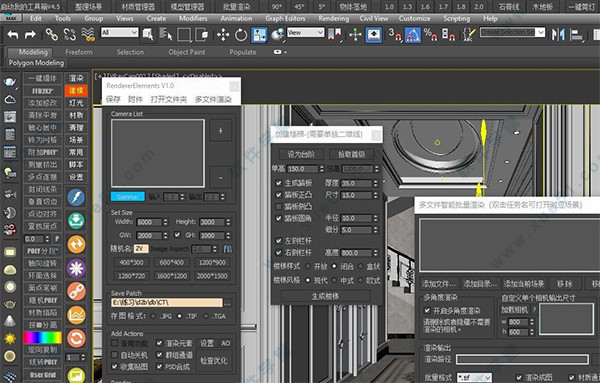Viewport: 600px width, 383px height.
Task: Click the 单高 150.0 spinner arrows
Action: point(321,169)
